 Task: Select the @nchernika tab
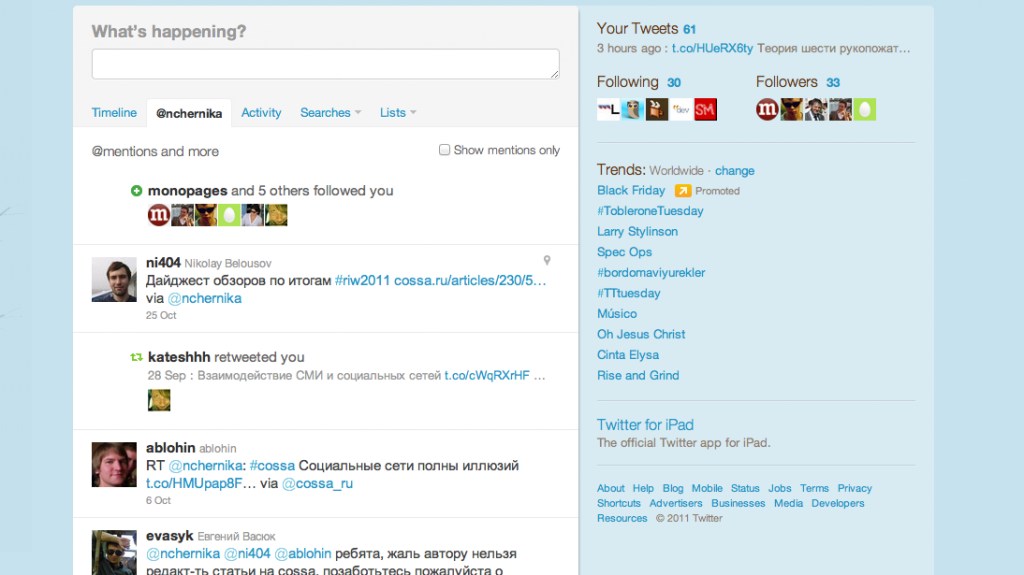click(x=189, y=113)
